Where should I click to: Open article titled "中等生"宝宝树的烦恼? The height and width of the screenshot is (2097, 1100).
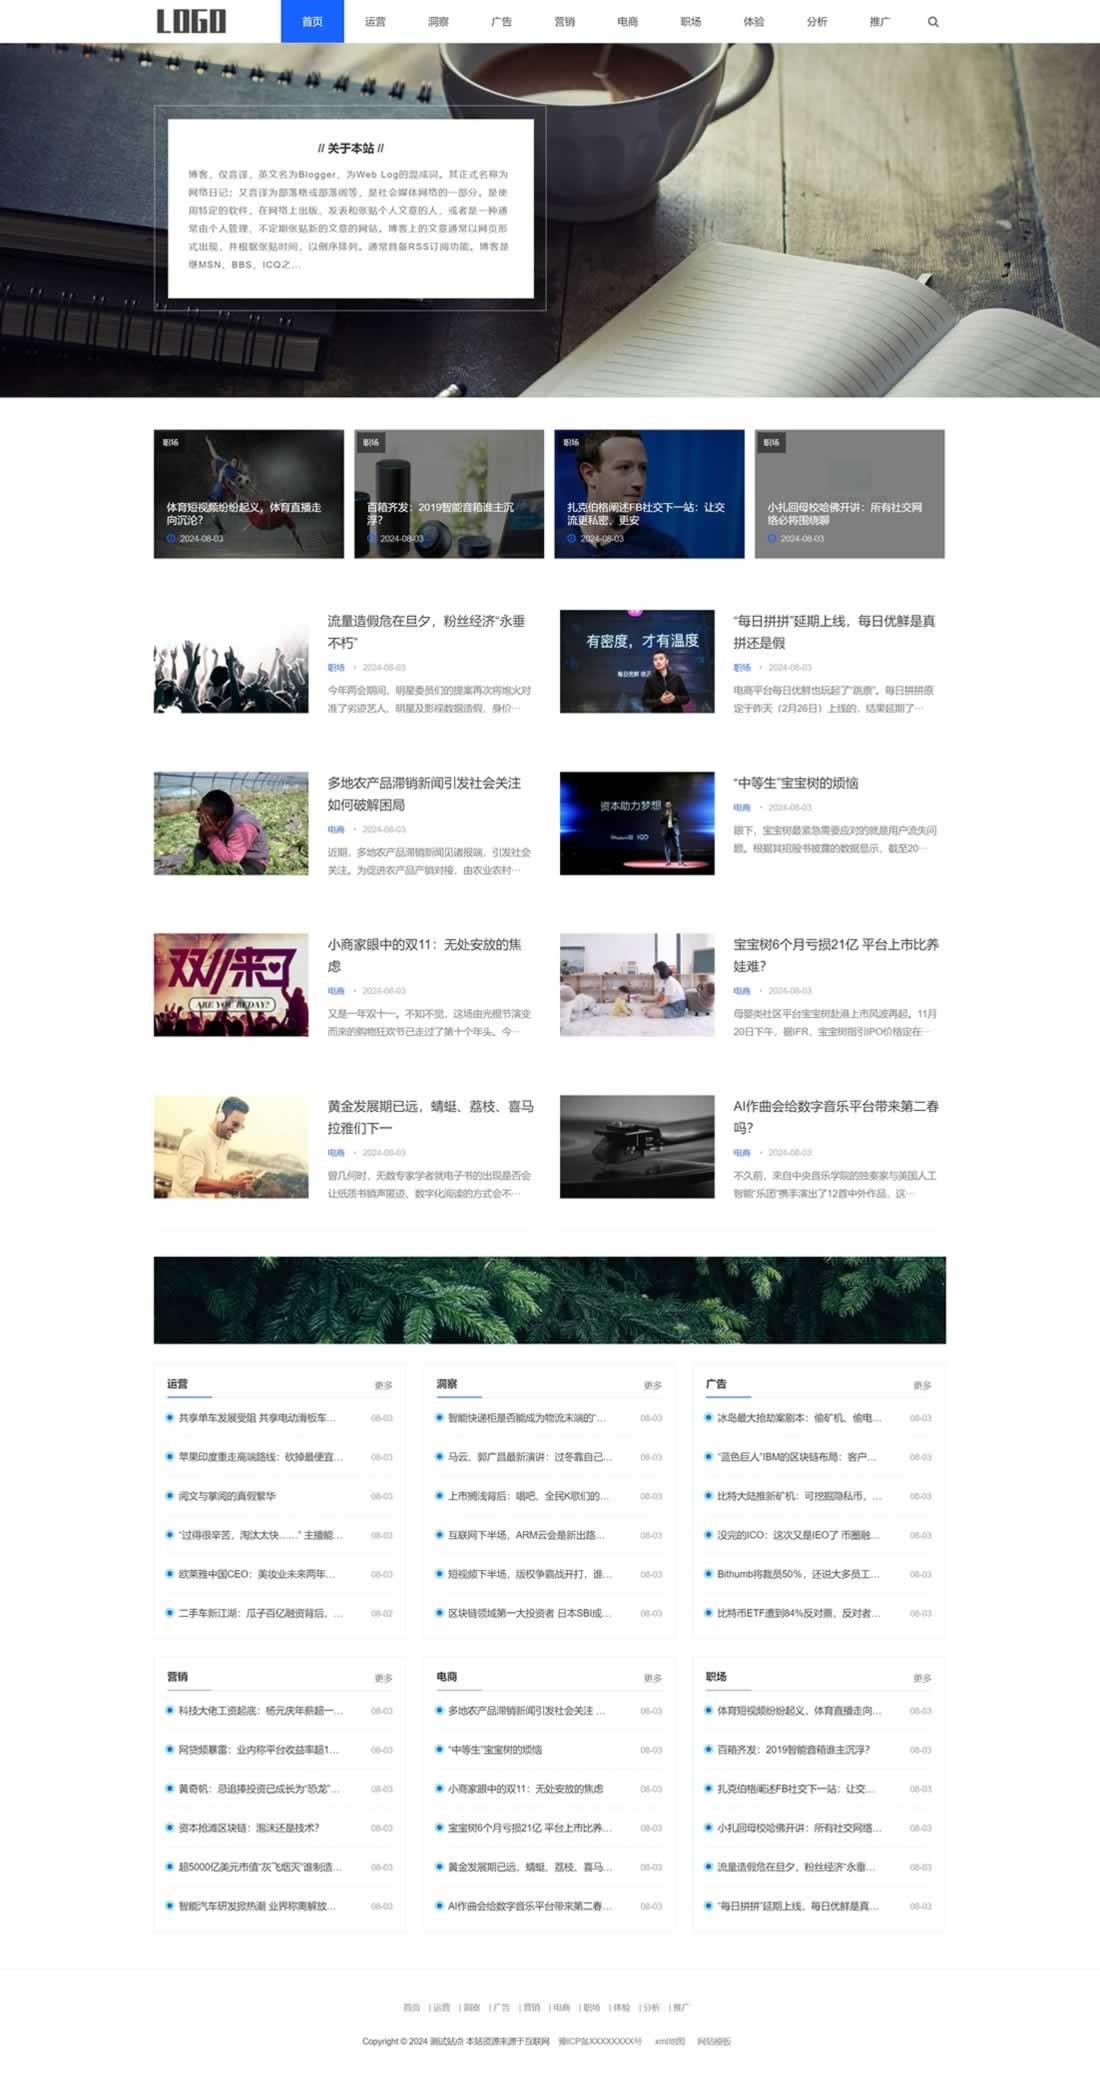click(795, 783)
